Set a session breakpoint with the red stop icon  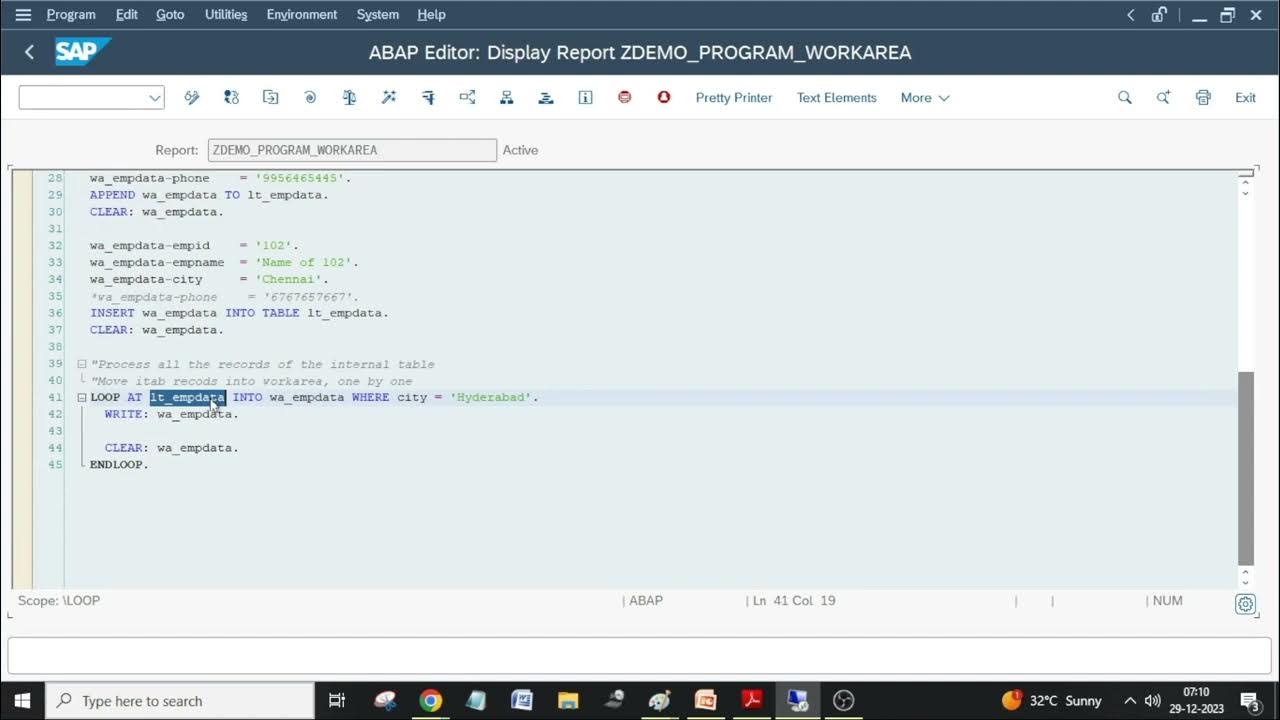pos(625,97)
